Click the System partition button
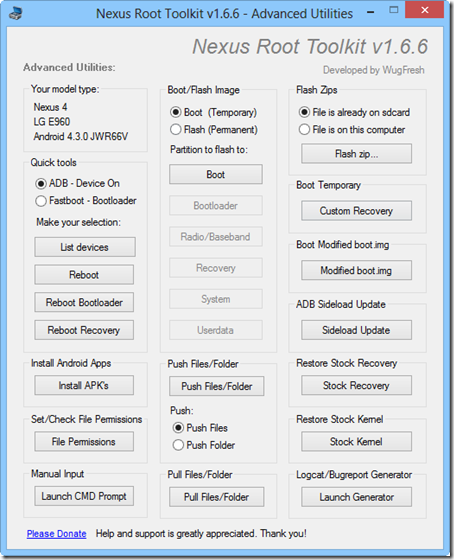Image resolution: width=454 pixels, height=560 pixels. click(216, 299)
